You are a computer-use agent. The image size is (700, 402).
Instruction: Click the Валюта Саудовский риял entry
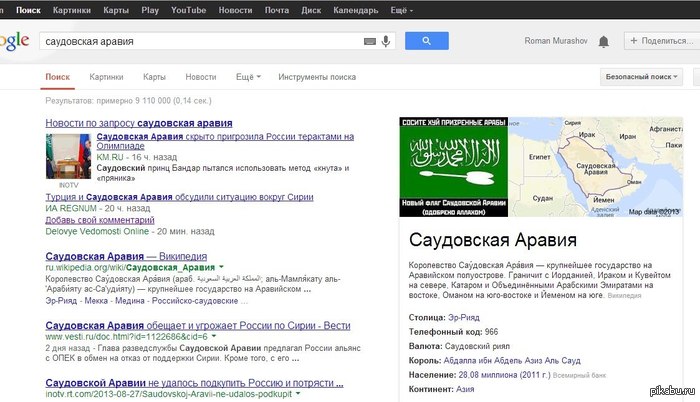click(459, 346)
